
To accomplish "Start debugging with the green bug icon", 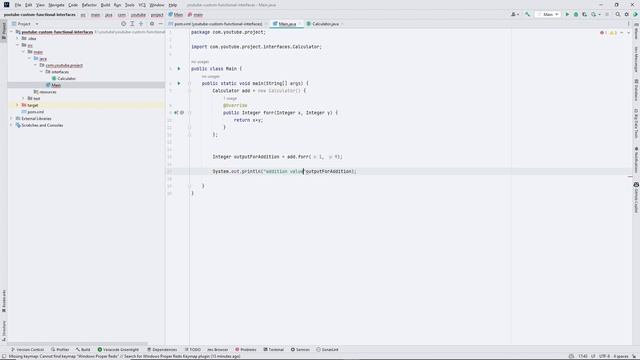I will (576, 14).
